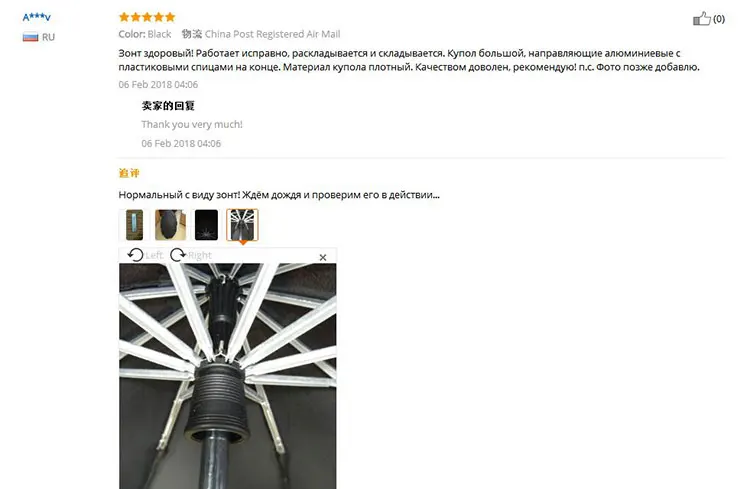750x489 pixels.
Task: Open the first thumbnail of the folded umbrella
Action: (134, 225)
